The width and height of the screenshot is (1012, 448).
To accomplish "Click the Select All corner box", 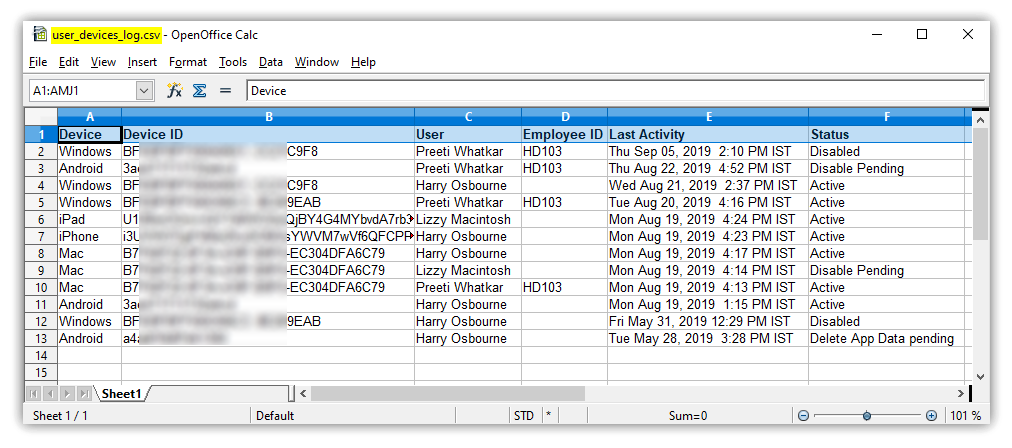I will click(41, 117).
